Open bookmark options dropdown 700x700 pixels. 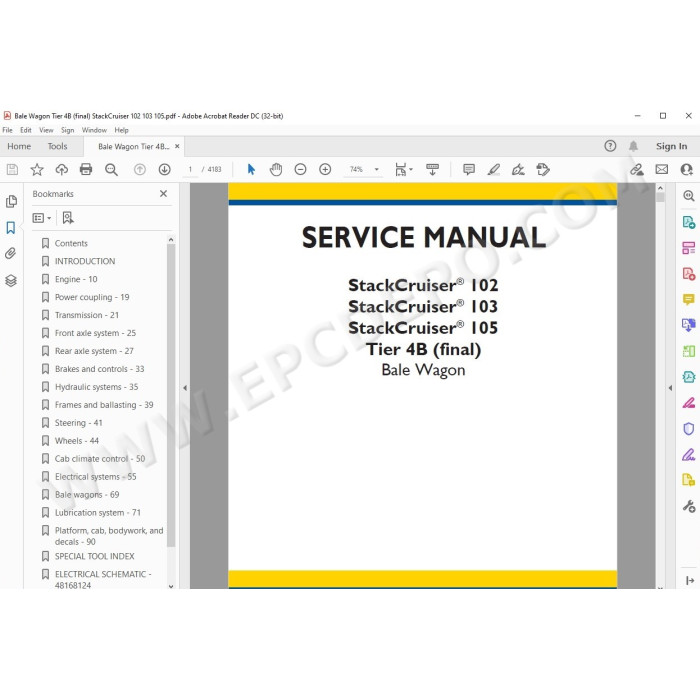[x=42, y=218]
